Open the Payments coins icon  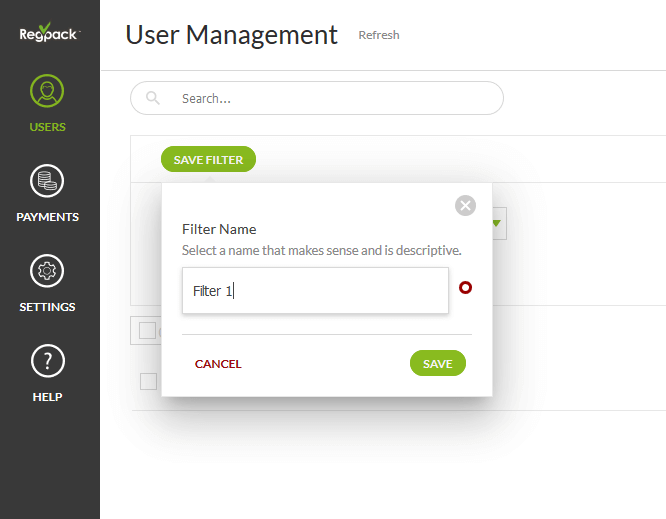pyautogui.click(x=47, y=182)
